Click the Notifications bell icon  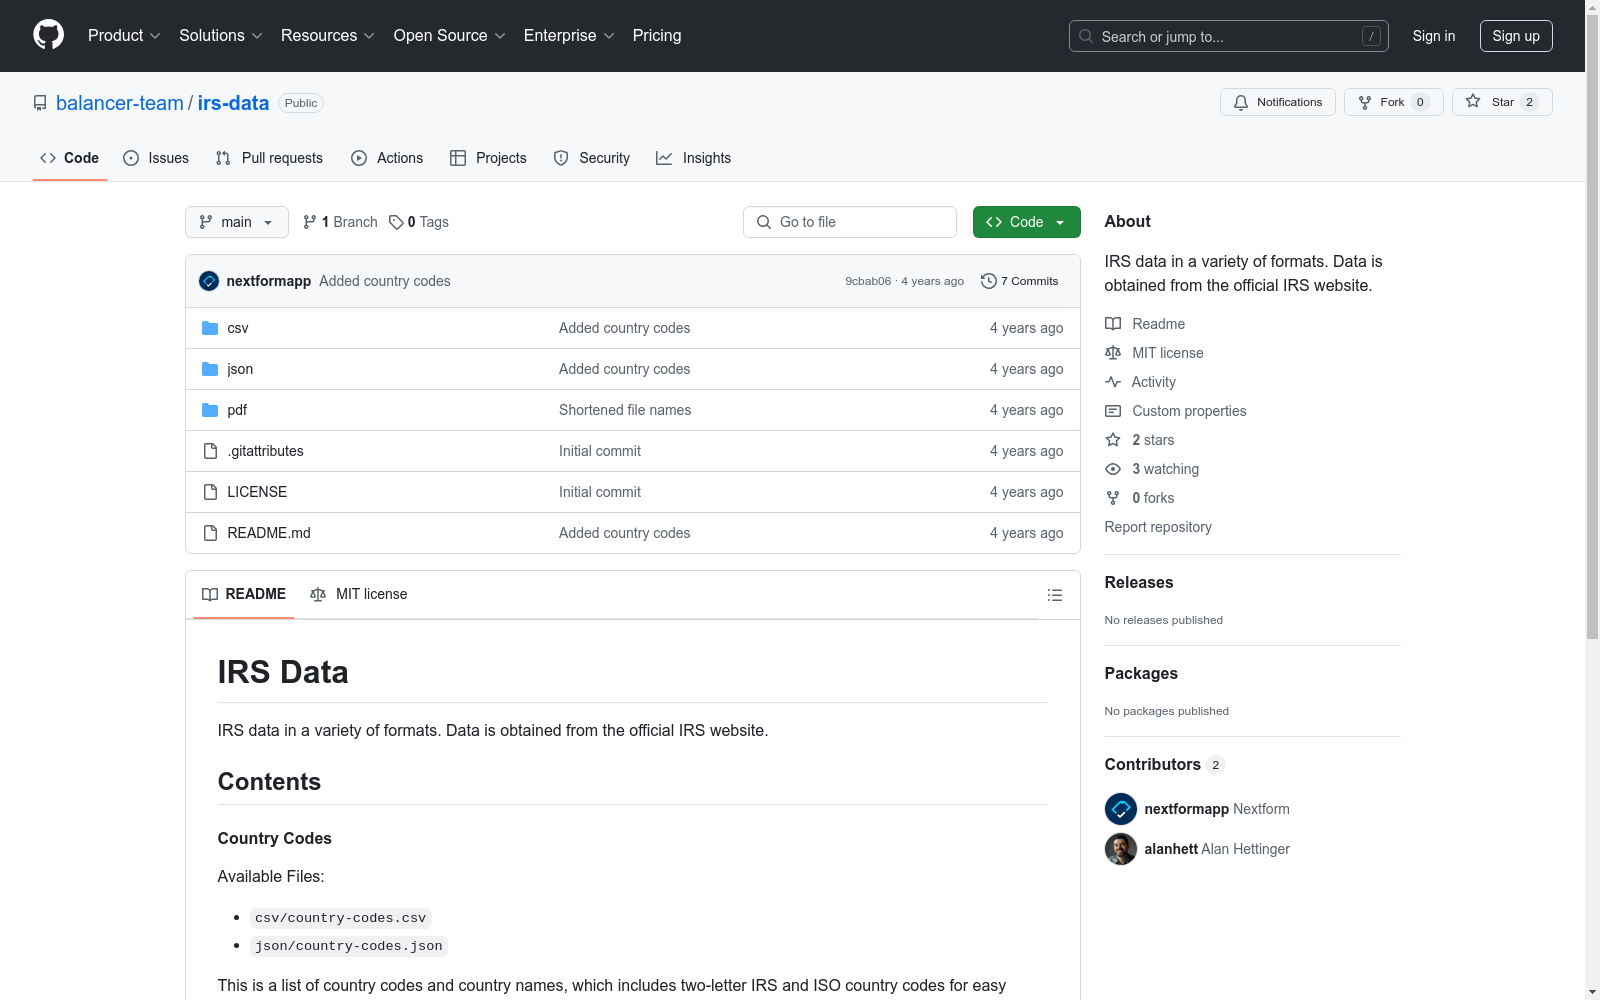point(1241,102)
